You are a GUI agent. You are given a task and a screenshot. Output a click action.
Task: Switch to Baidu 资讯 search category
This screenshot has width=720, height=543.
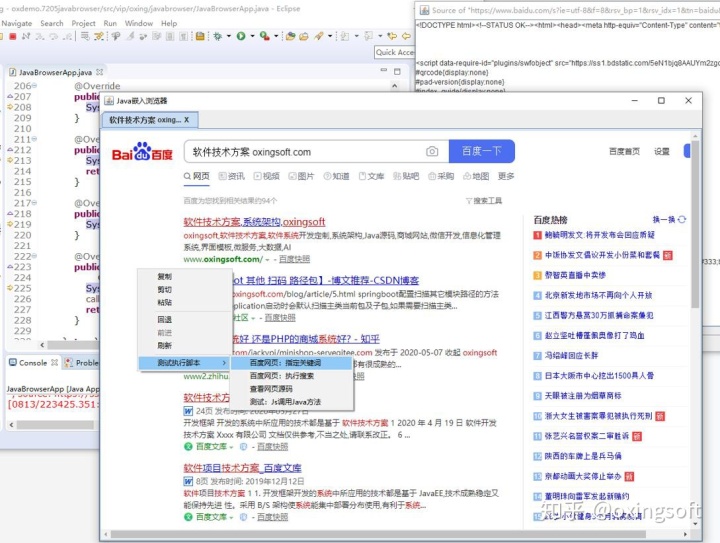pyautogui.click(x=232, y=176)
